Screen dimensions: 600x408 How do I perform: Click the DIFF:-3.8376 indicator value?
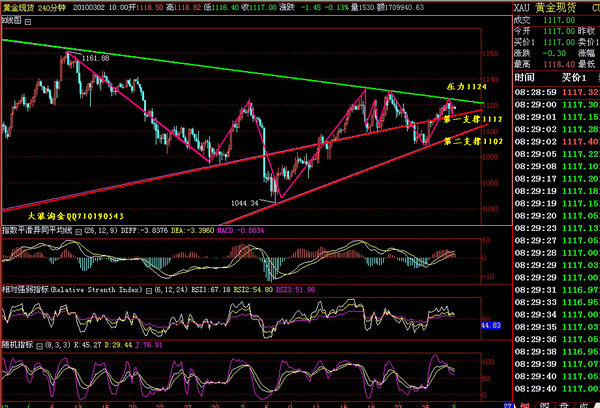(144, 230)
